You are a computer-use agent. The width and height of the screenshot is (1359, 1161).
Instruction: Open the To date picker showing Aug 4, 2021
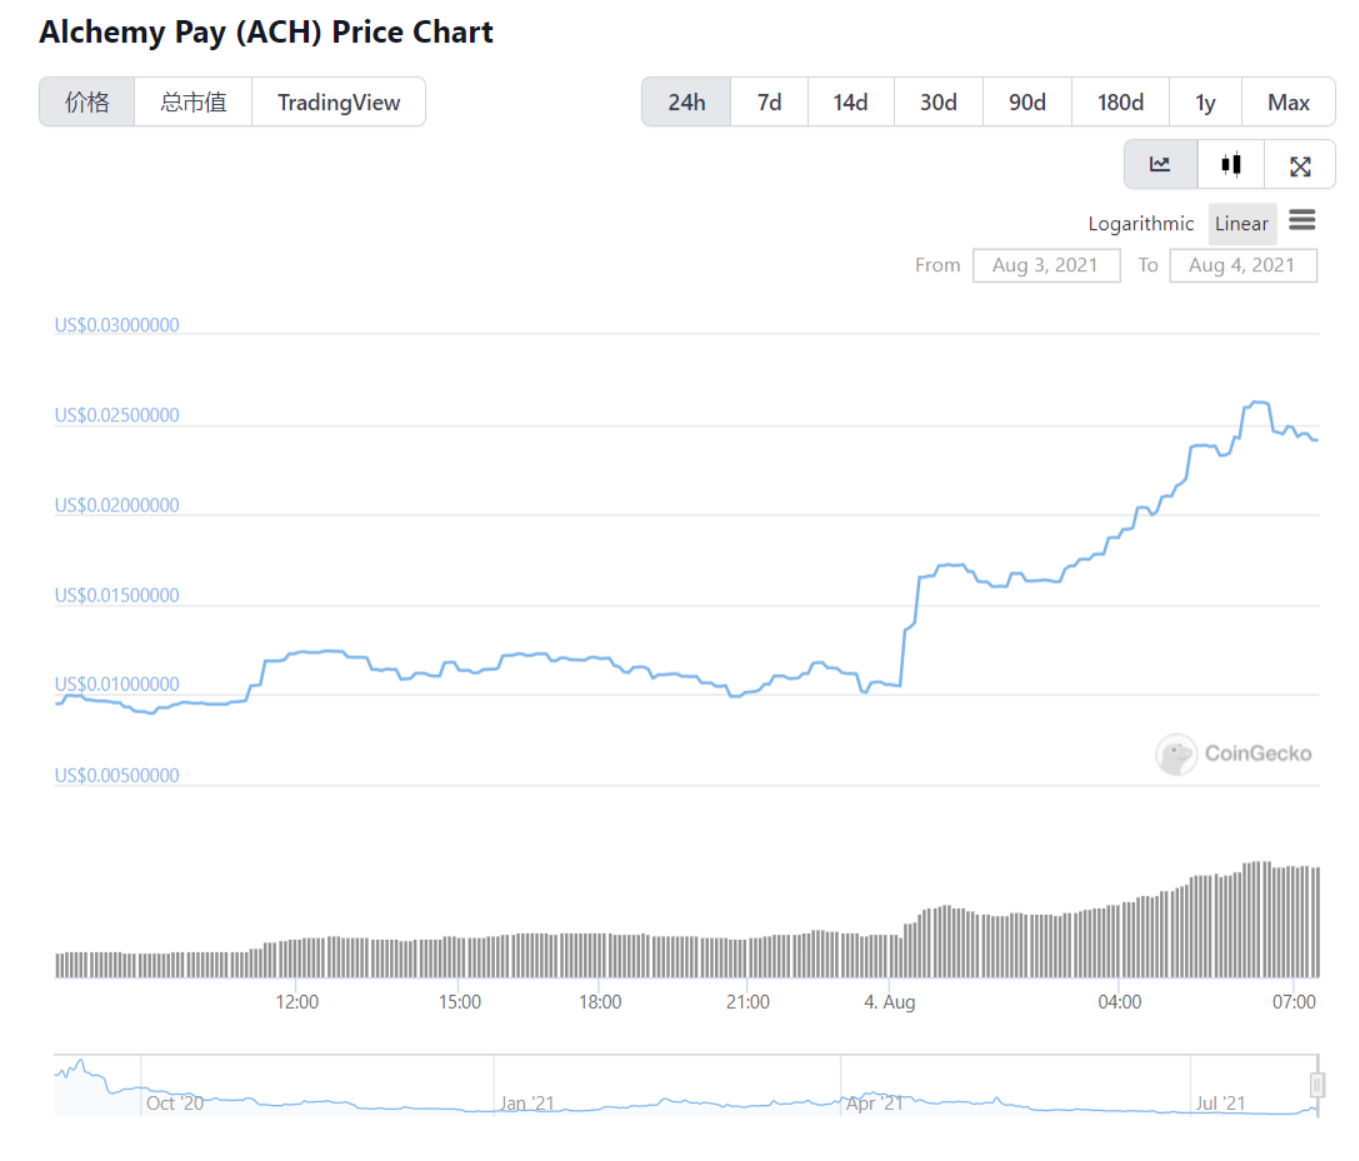tap(1243, 265)
